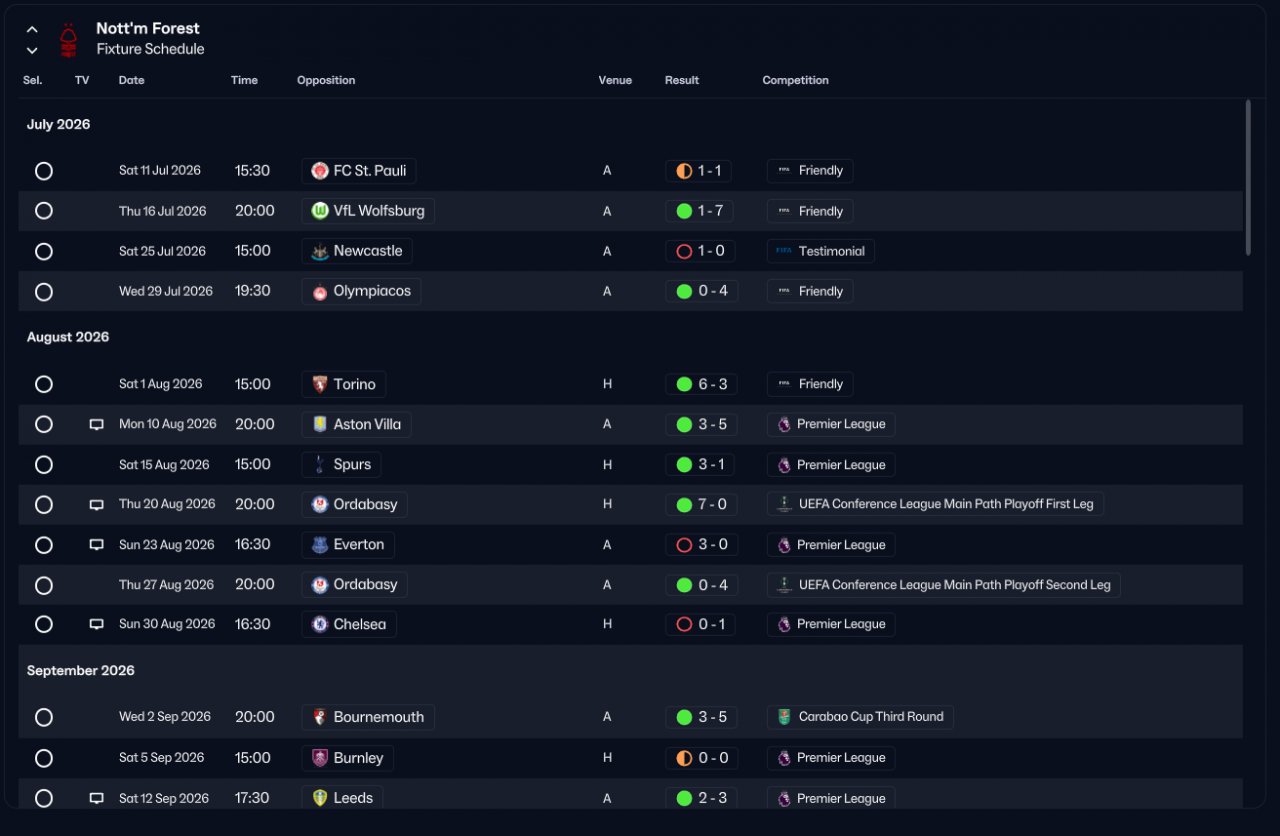Go to the previous team with up chevron
Screen dimensions: 1280x836
32,29
